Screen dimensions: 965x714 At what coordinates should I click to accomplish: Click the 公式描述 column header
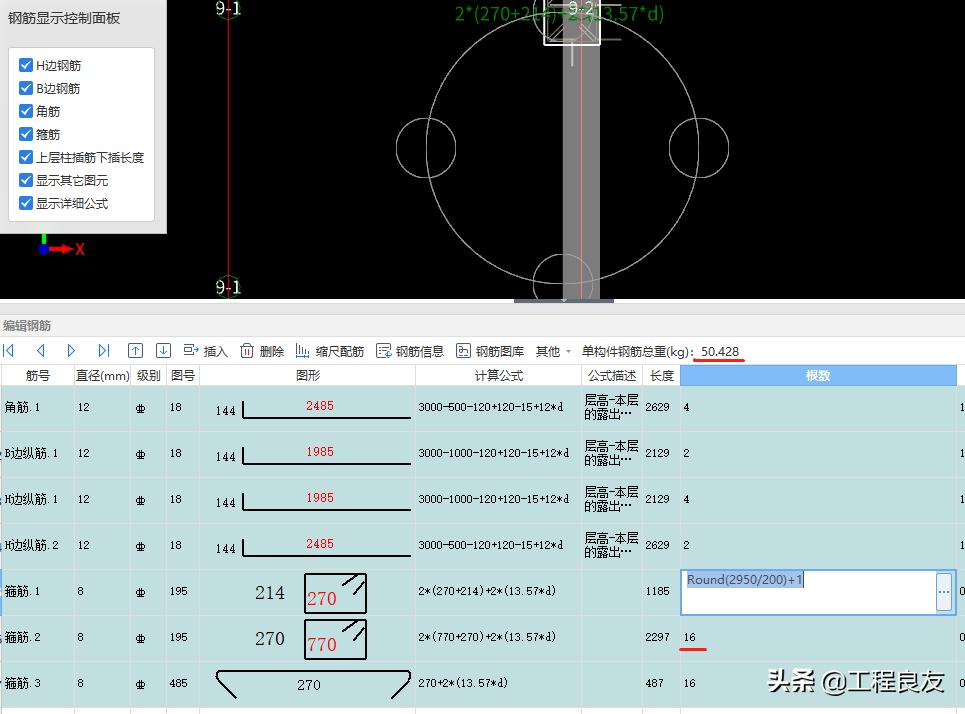coord(612,375)
